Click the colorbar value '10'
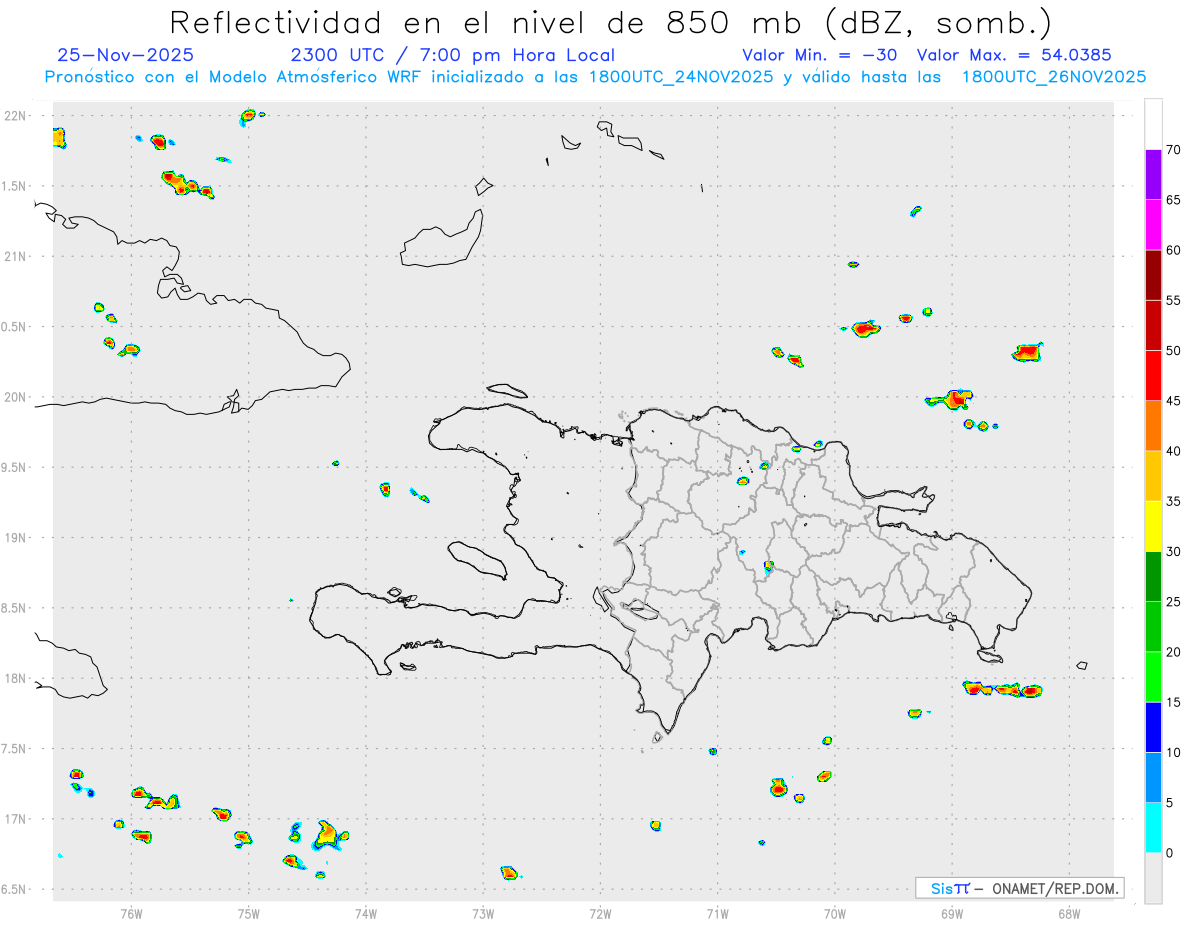 click(x=1173, y=752)
